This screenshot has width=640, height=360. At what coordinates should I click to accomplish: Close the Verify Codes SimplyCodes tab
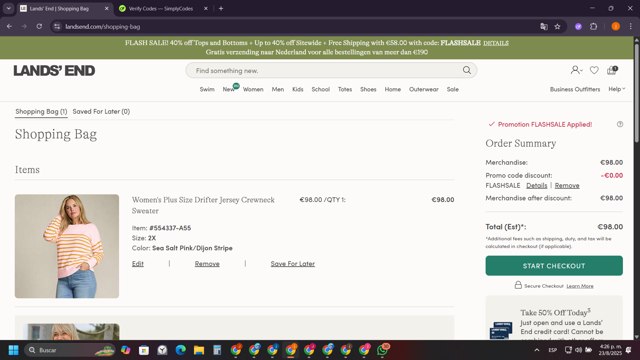206,8
